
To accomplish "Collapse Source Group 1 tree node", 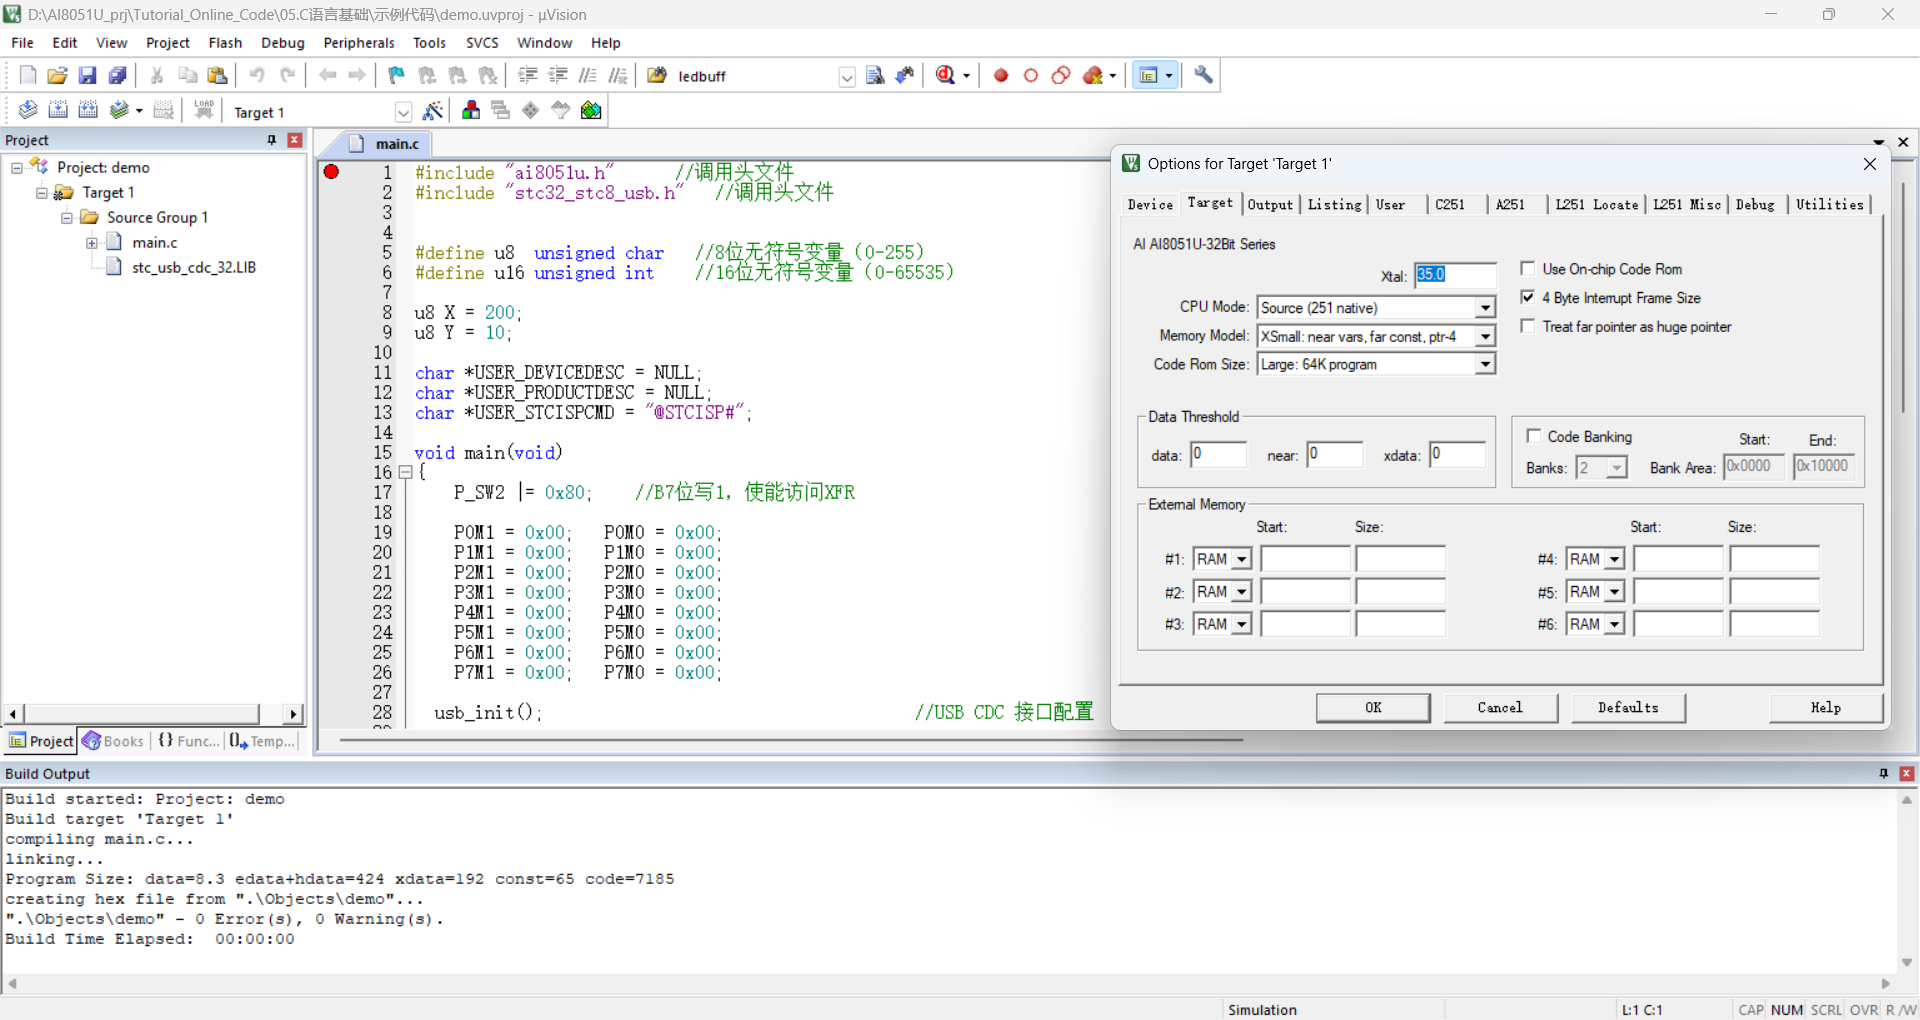I will (67, 217).
